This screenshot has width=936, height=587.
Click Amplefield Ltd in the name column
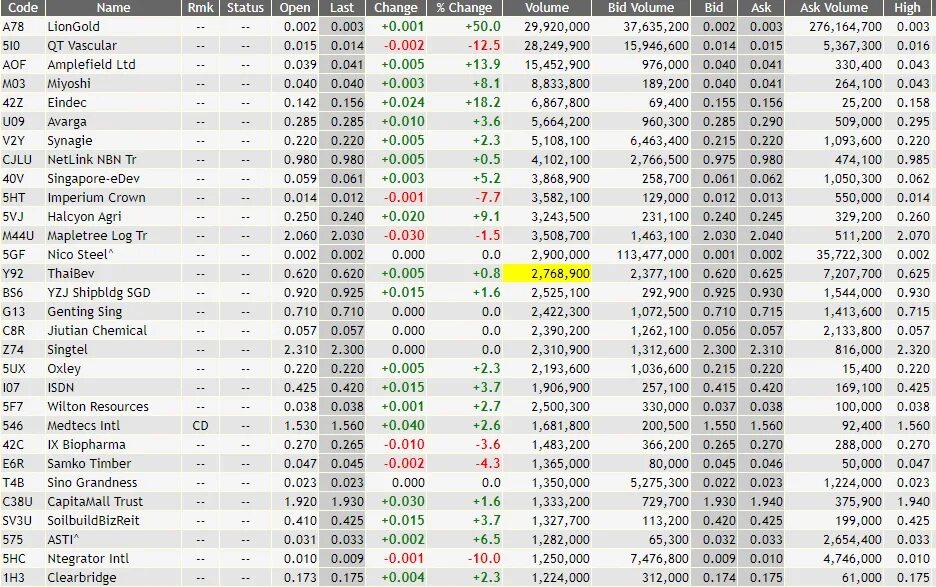tap(91, 64)
